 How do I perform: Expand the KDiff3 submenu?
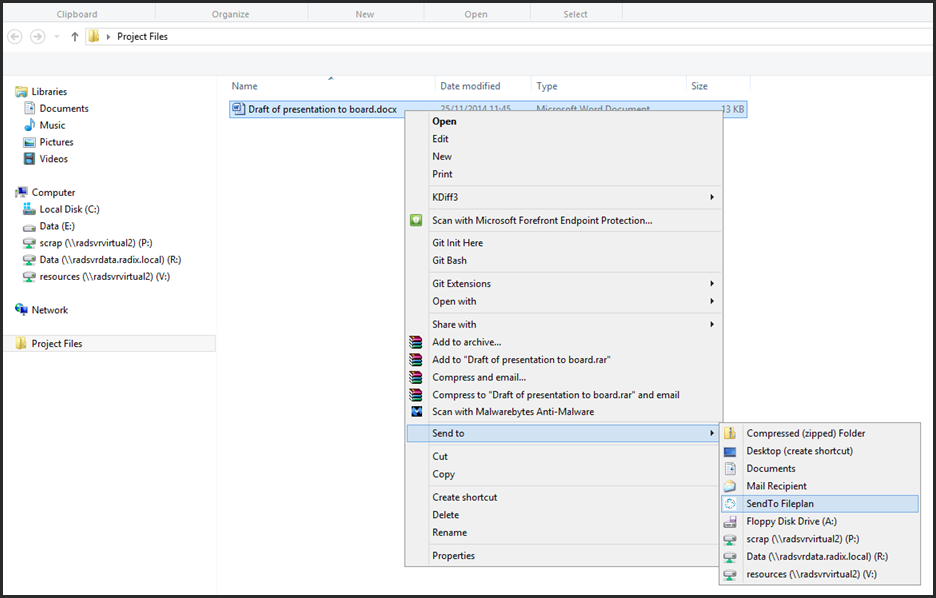click(564, 197)
